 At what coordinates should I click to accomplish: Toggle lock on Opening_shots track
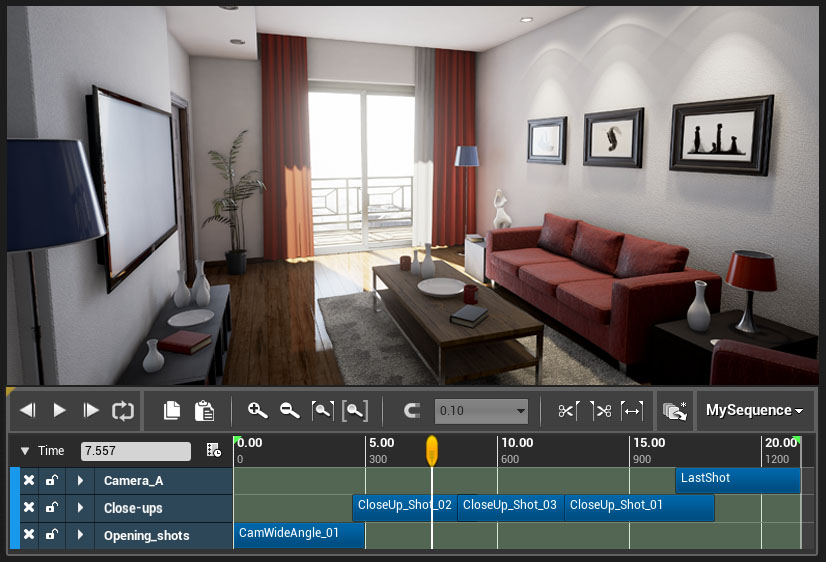click(52, 534)
